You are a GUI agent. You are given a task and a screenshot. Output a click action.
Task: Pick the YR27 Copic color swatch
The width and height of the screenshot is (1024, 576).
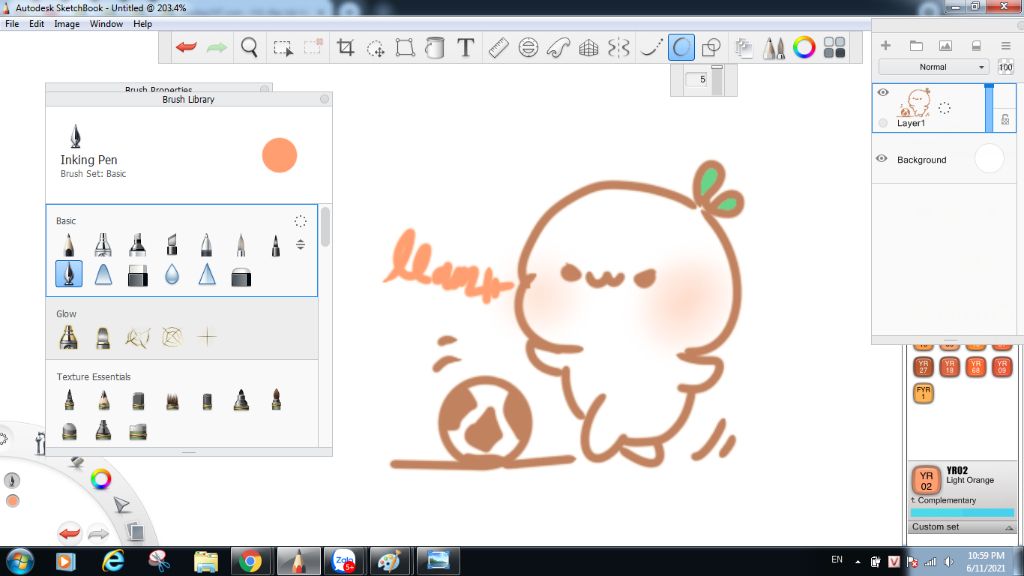(x=923, y=366)
